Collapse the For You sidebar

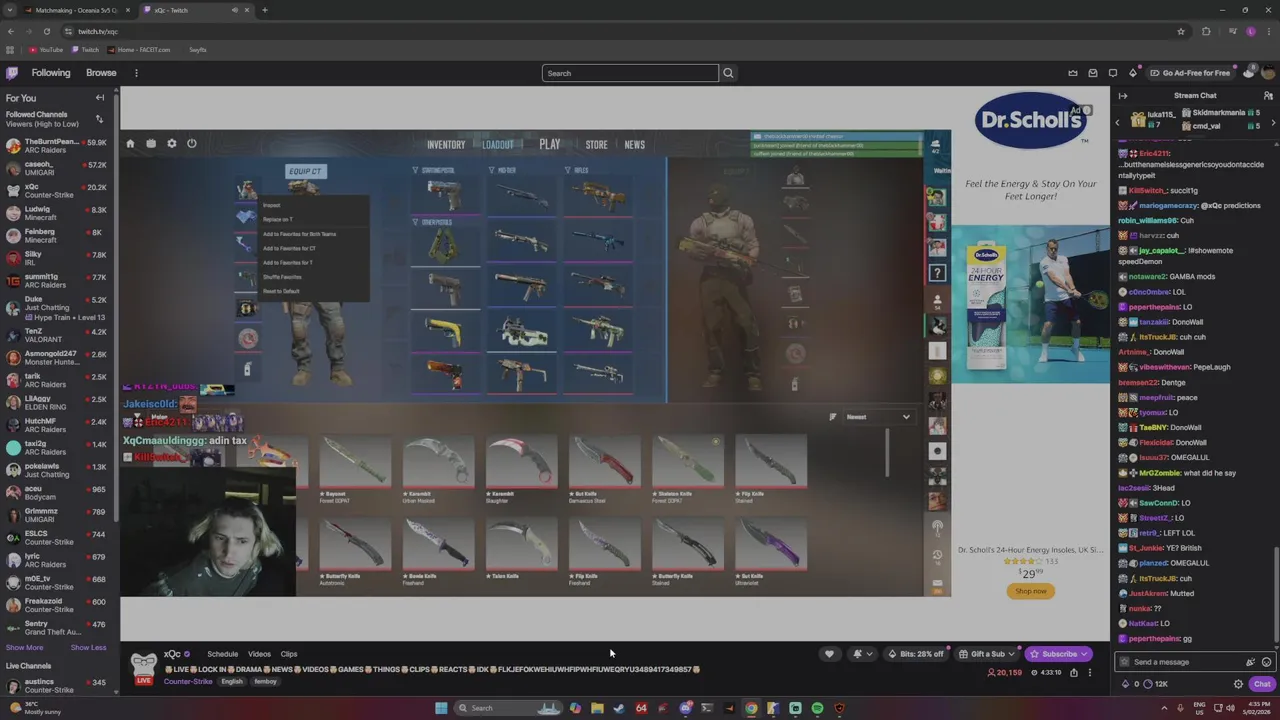(100, 98)
